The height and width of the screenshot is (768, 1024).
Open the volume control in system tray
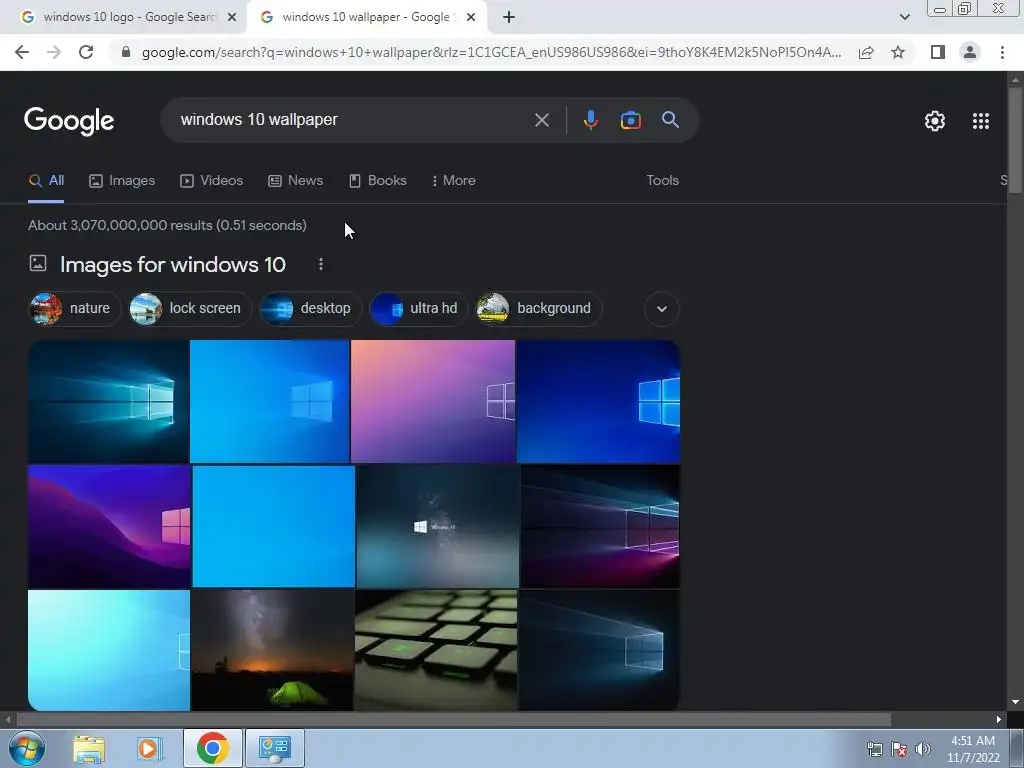click(x=923, y=749)
